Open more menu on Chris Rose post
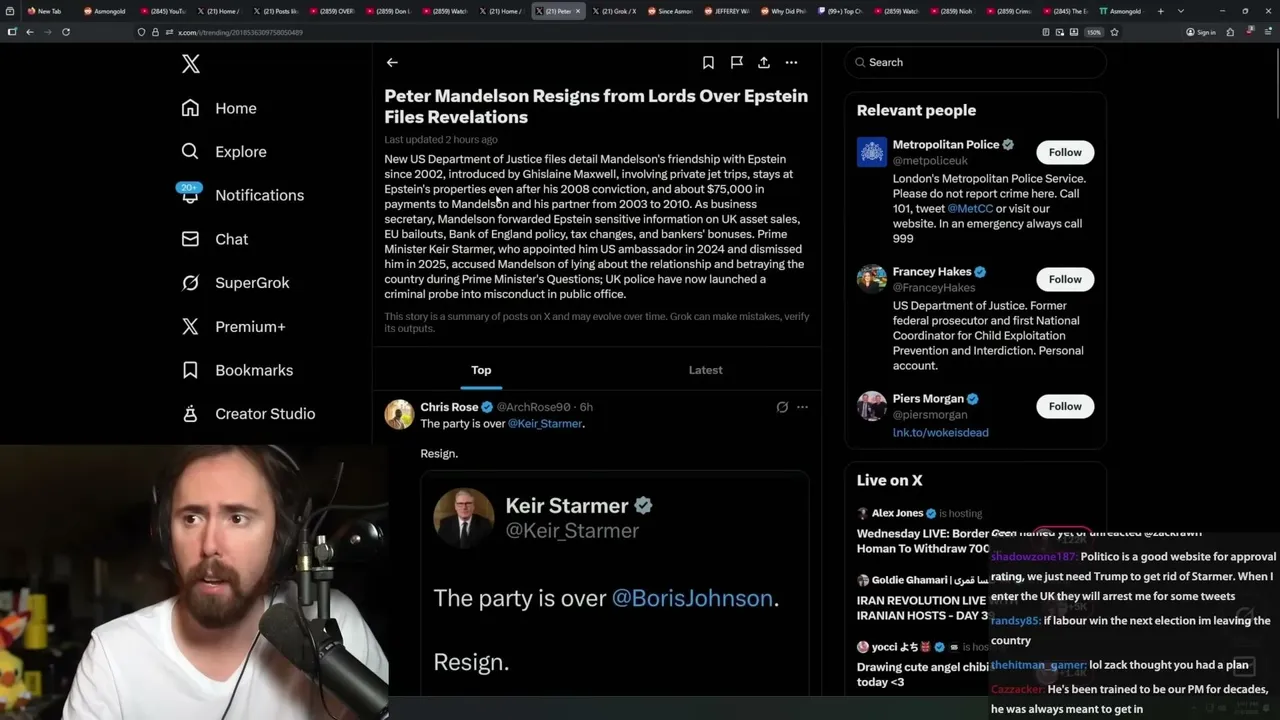Screen dimensions: 1280x720 pos(802,407)
